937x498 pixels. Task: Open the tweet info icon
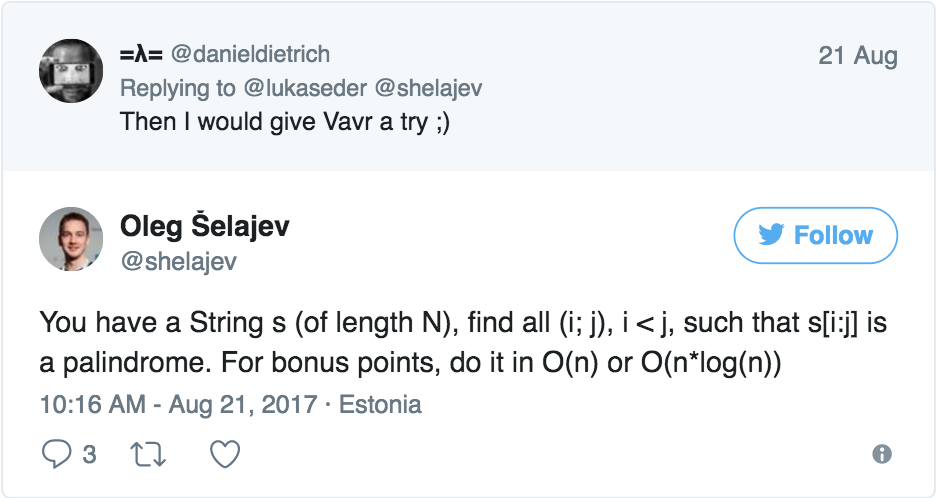click(x=881, y=455)
